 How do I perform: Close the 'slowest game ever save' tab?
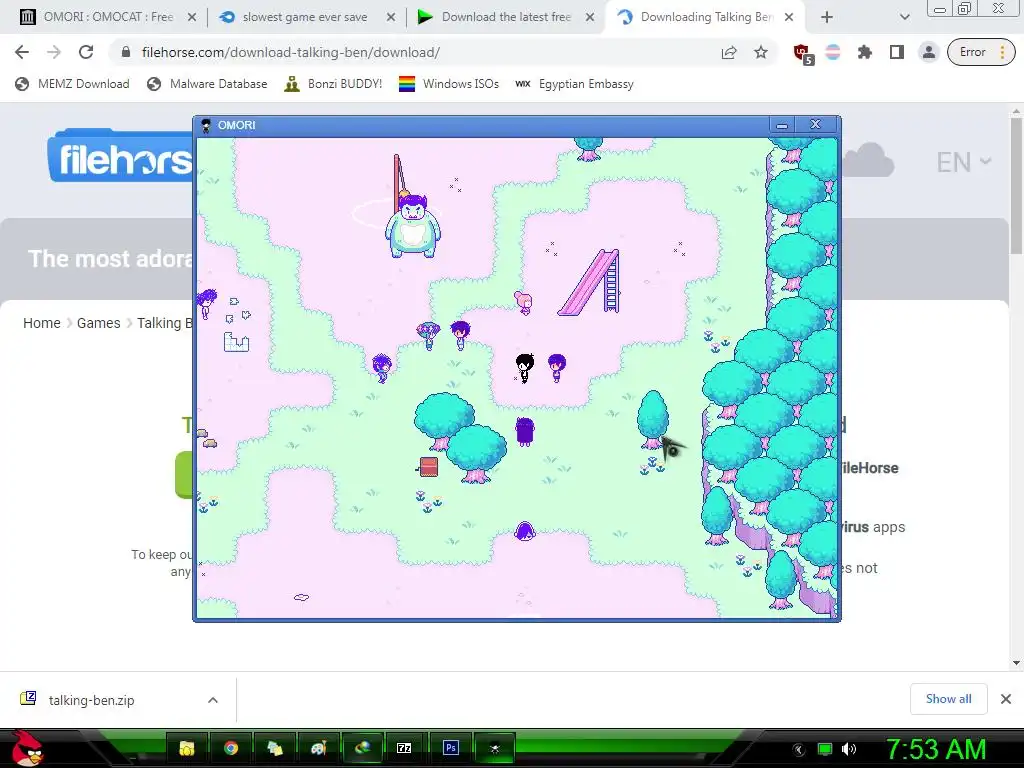[x=391, y=17]
